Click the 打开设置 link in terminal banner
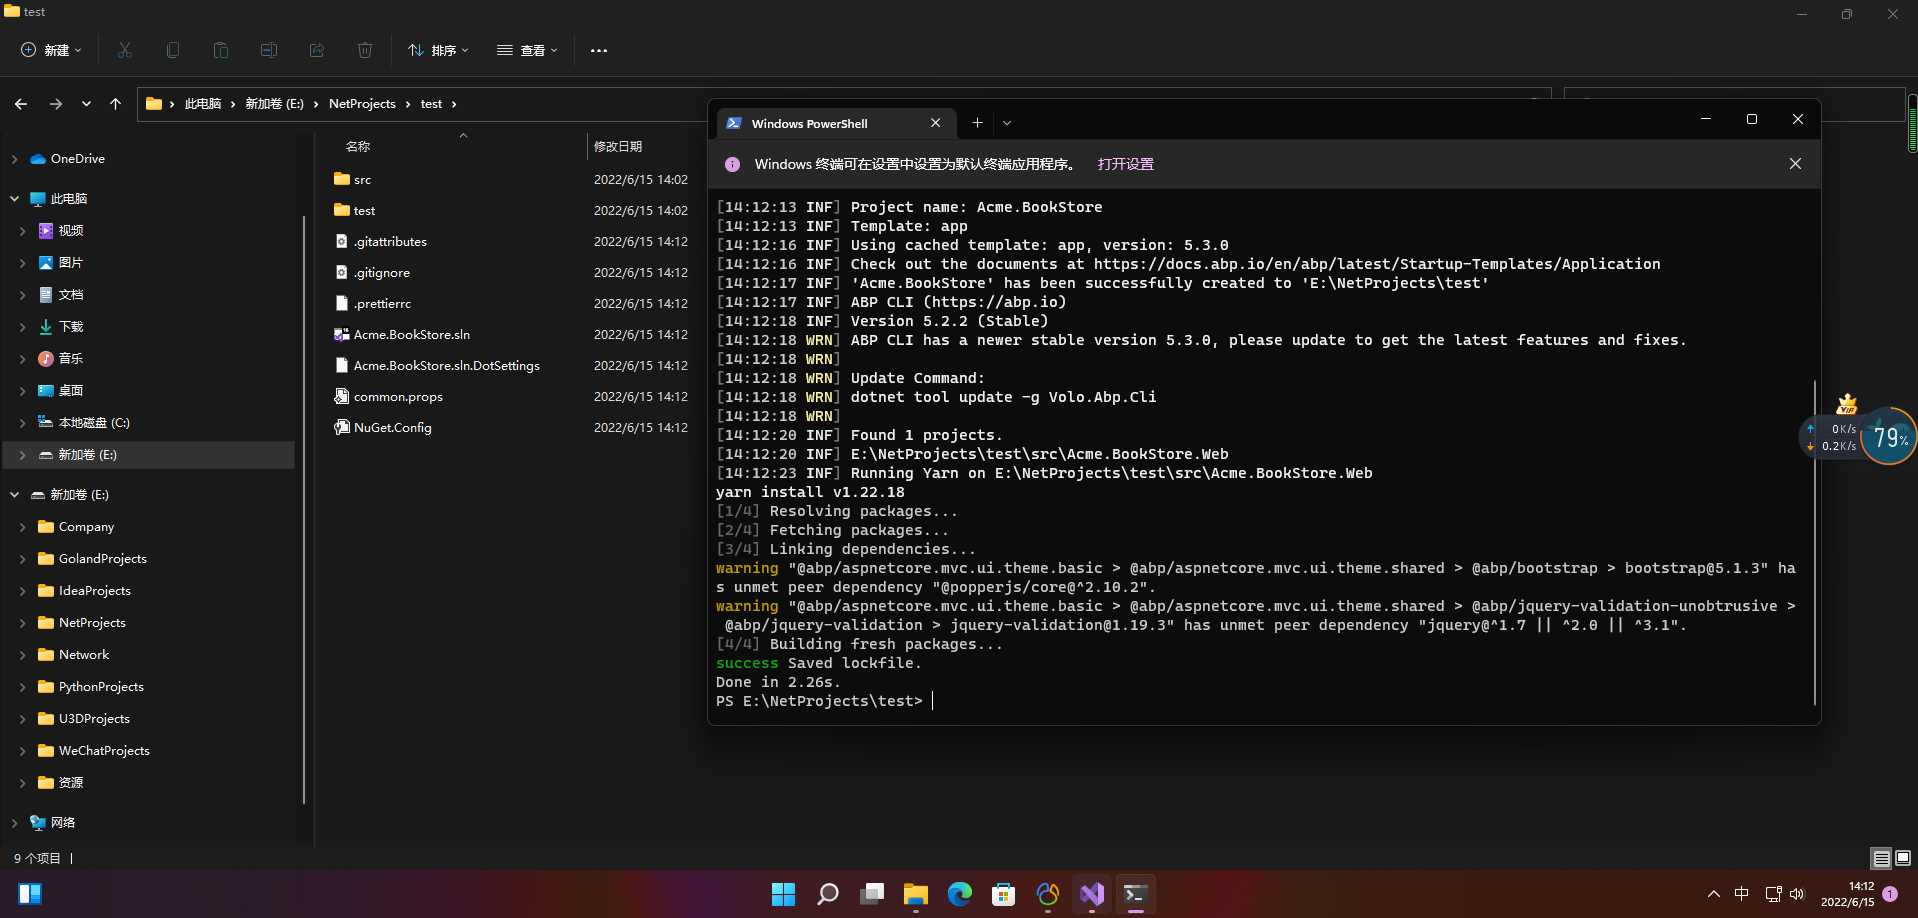Image resolution: width=1918 pixels, height=918 pixels. point(1125,164)
